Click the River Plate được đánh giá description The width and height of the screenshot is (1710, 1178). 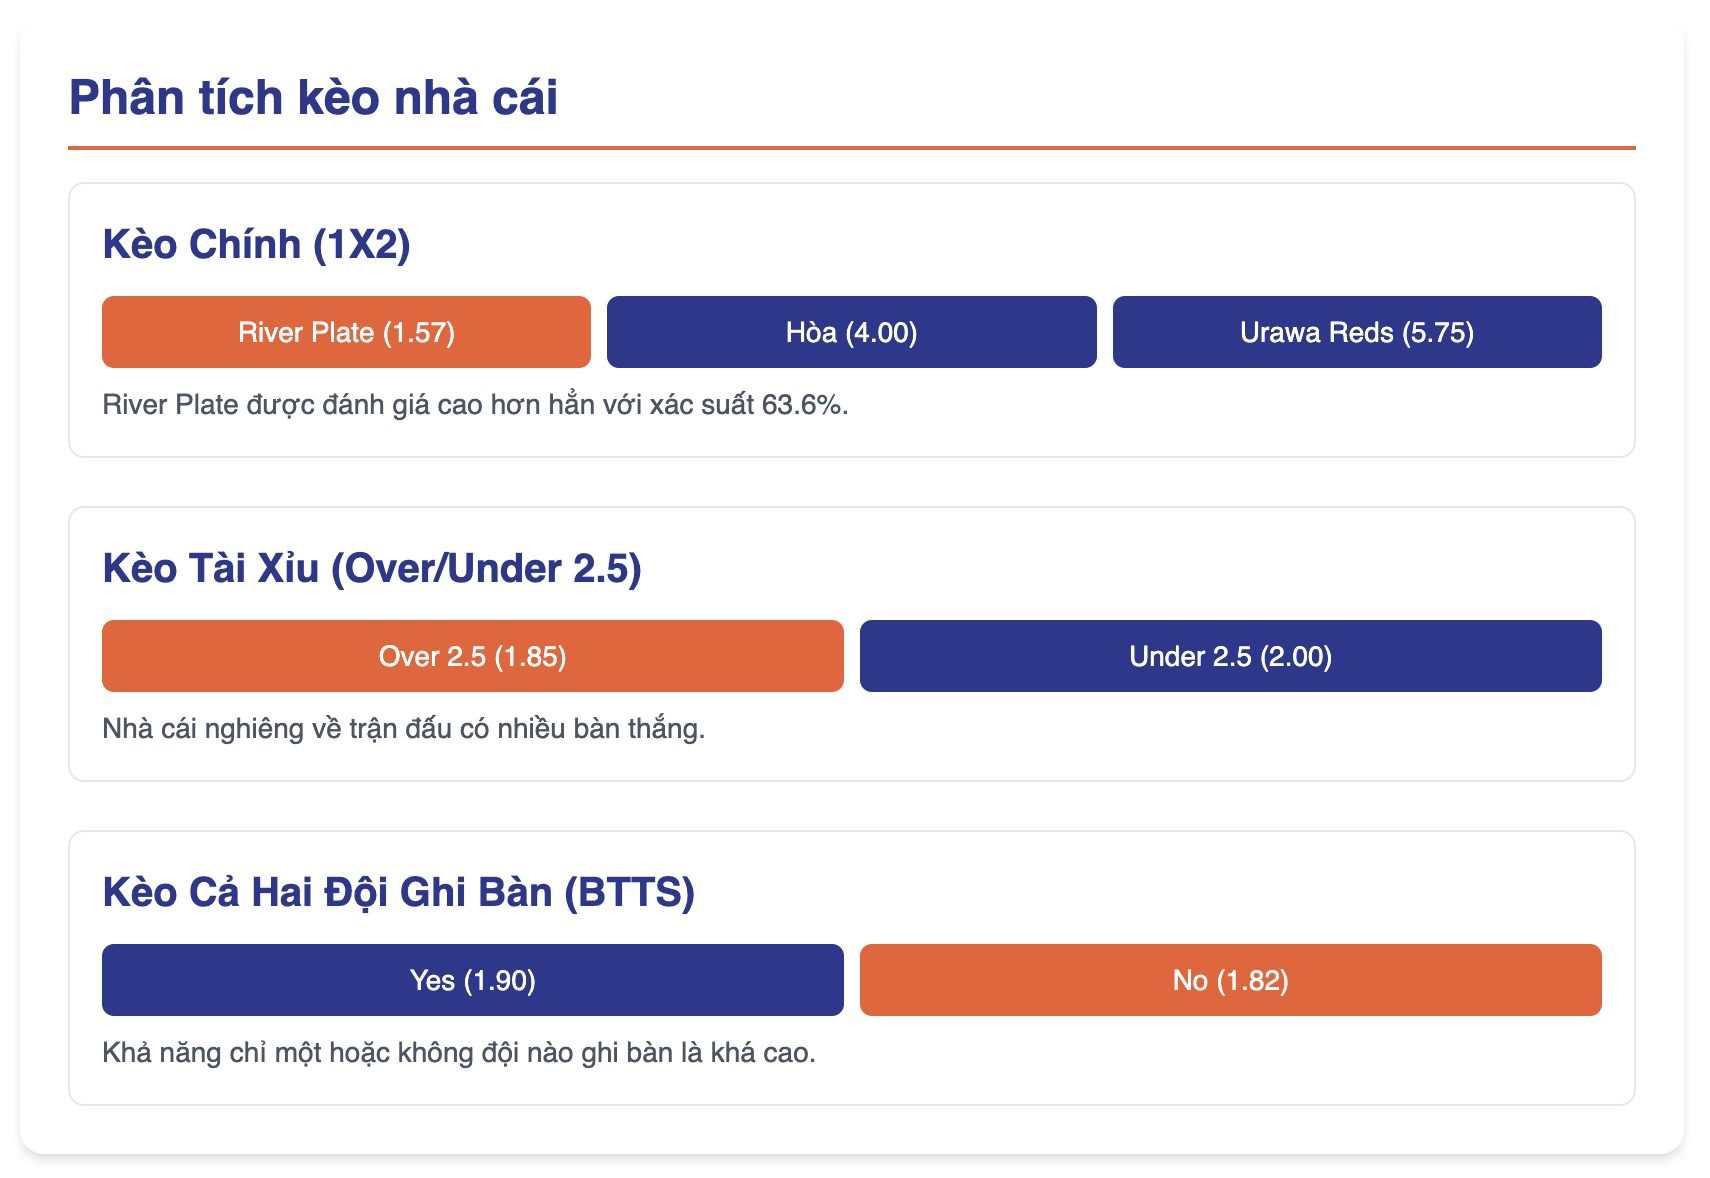pyautogui.click(x=475, y=405)
